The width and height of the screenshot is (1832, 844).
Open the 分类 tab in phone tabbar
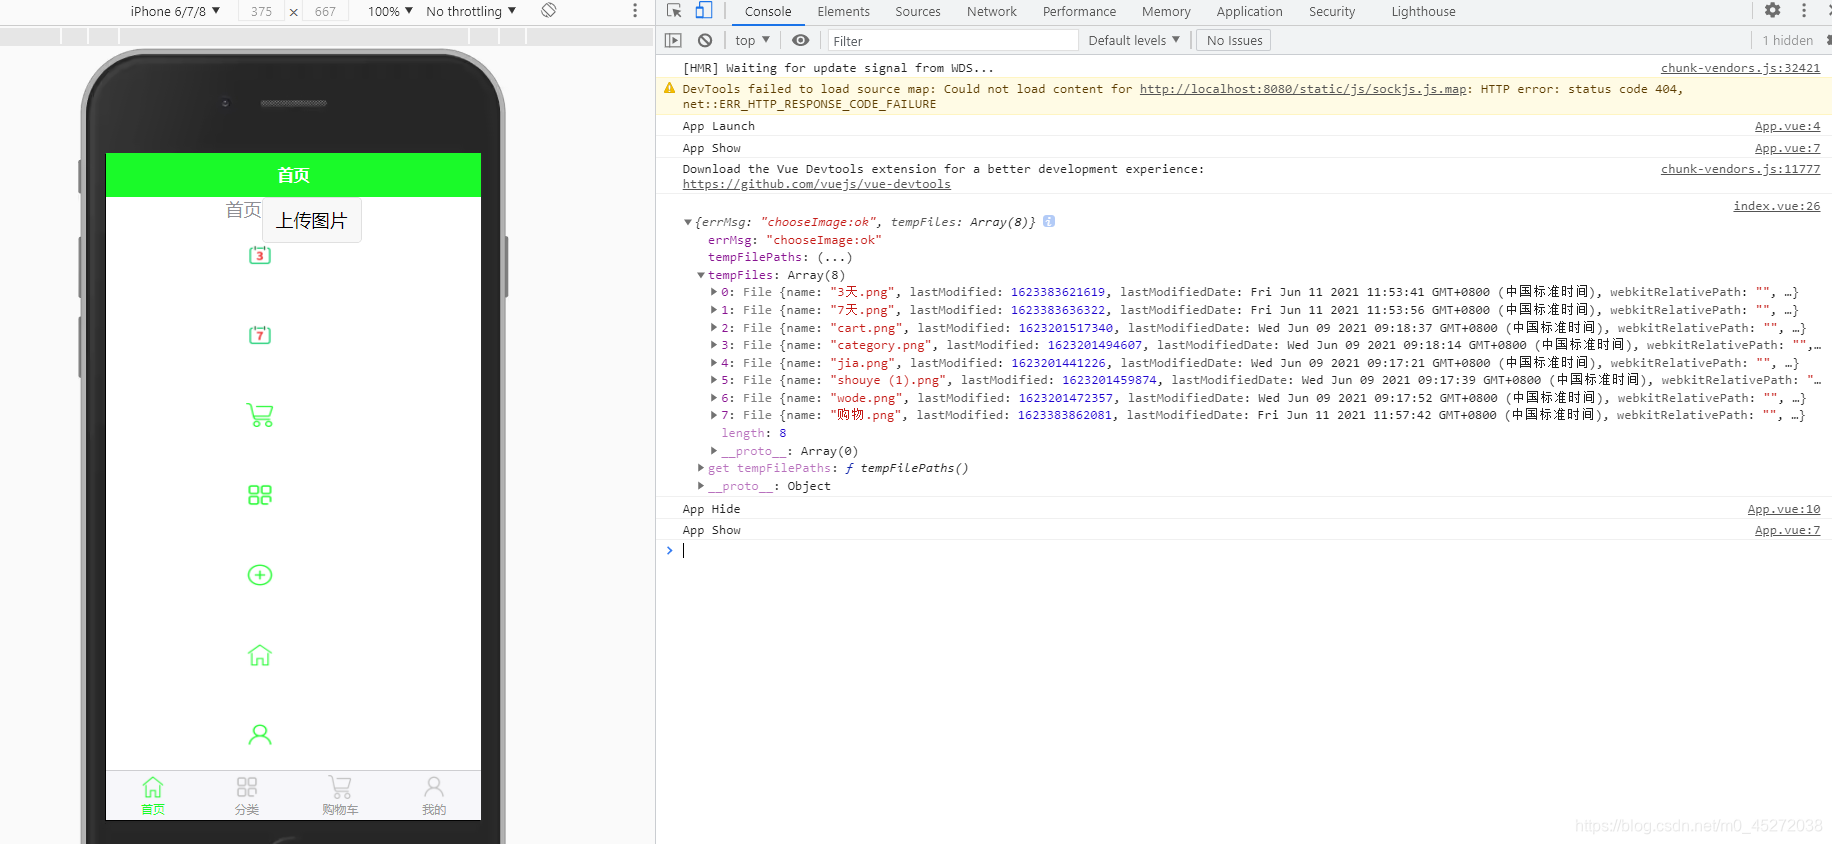[x=247, y=796]
